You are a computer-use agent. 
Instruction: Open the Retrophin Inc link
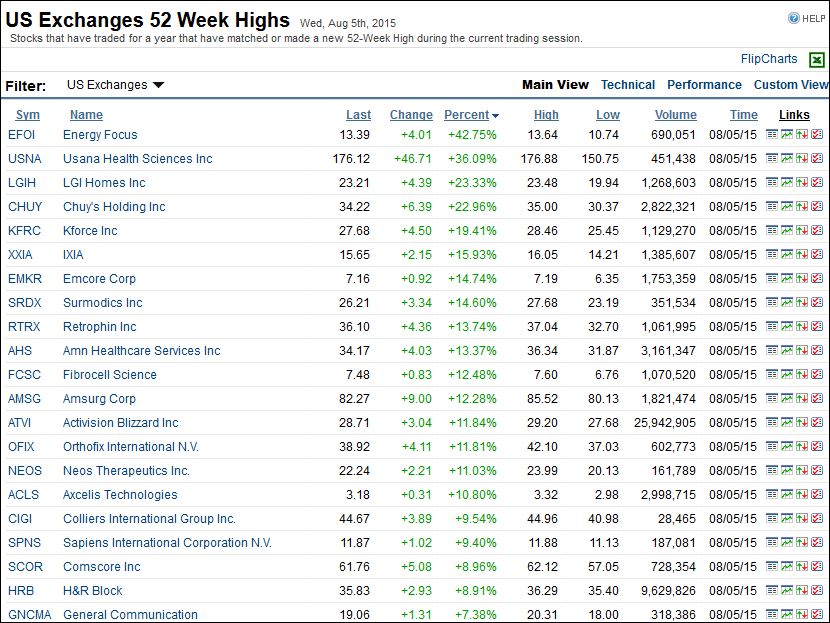(x=100, y=327)
